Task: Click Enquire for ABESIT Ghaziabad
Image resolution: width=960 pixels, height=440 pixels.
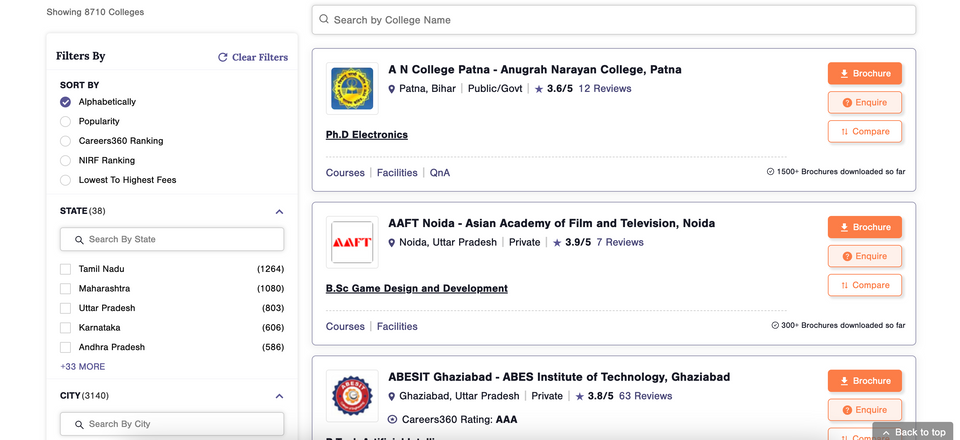Action: click(864, 409)
